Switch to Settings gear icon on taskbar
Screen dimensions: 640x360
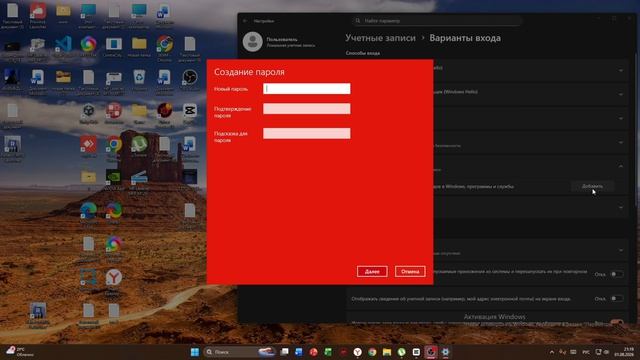pos(445,352)
